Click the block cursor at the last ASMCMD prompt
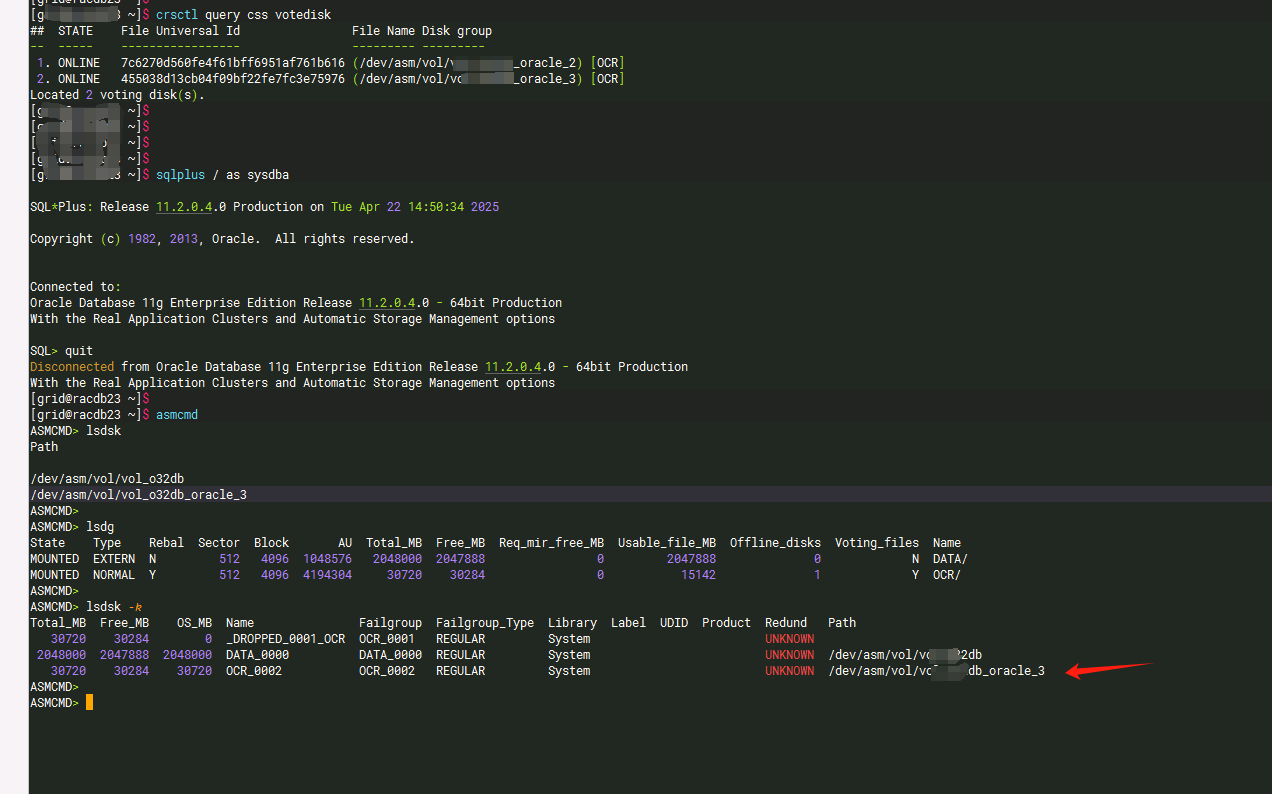Screen dimensions: 1272x794 (89, 703)
